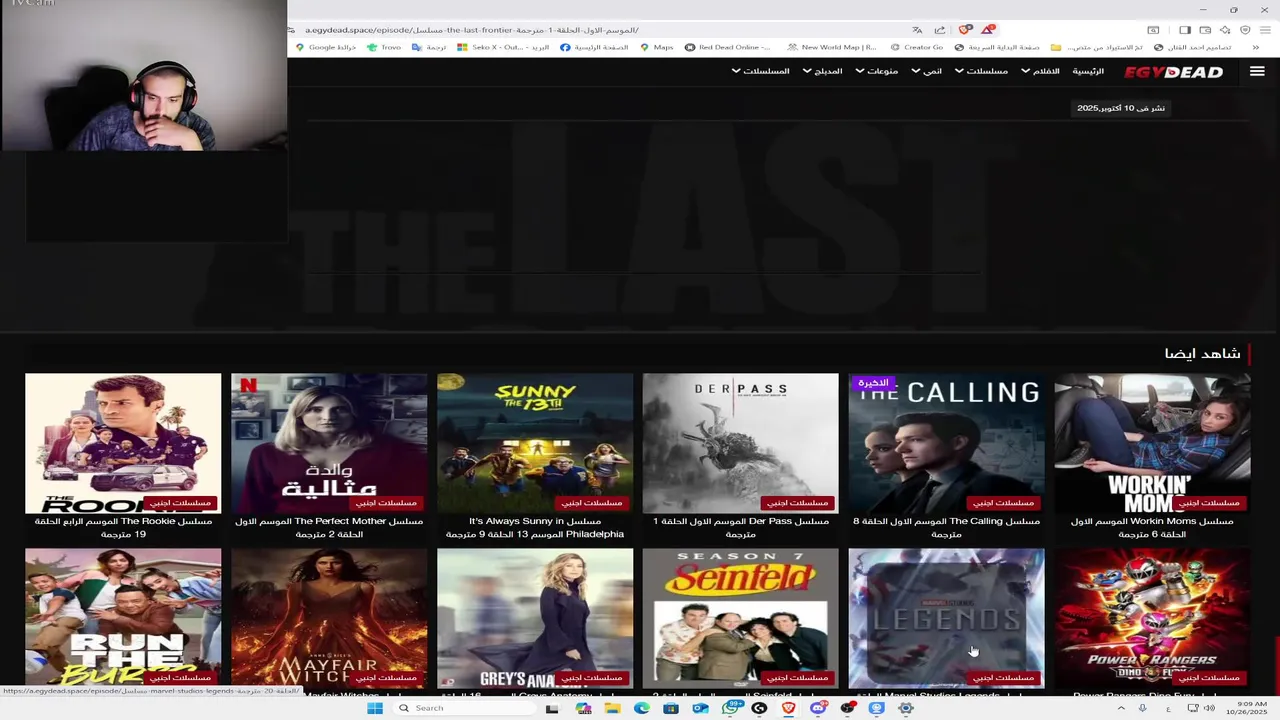Image resolution: width=1280 pixels, height=720 pixels.
Task: Open the Brave Shields lion icon
Action: click(965, 30)
